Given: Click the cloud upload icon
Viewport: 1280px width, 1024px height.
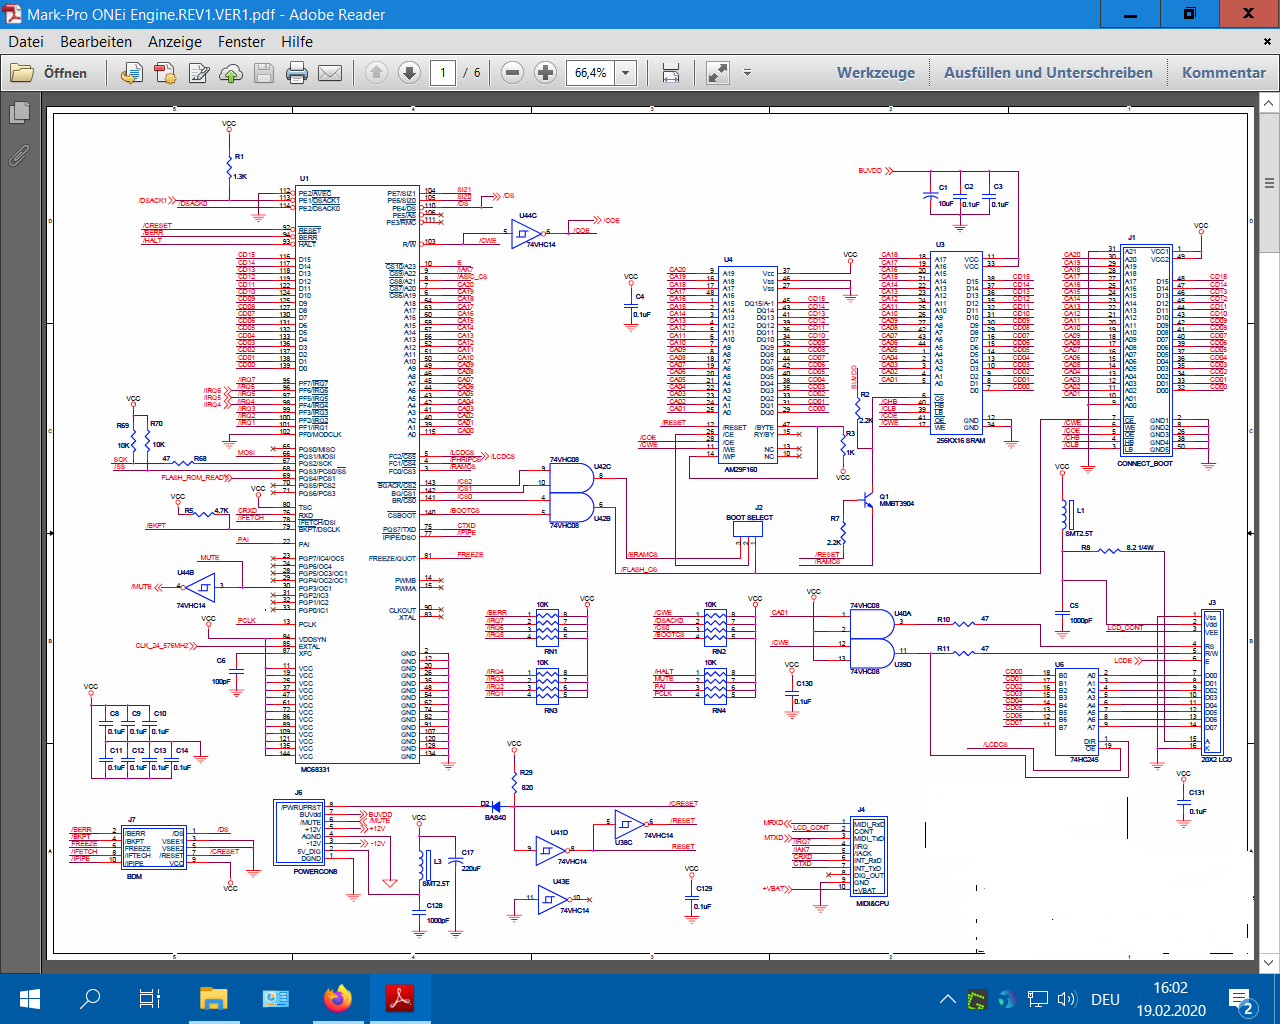Looking at the screenshot, I should tap(231, 73).
